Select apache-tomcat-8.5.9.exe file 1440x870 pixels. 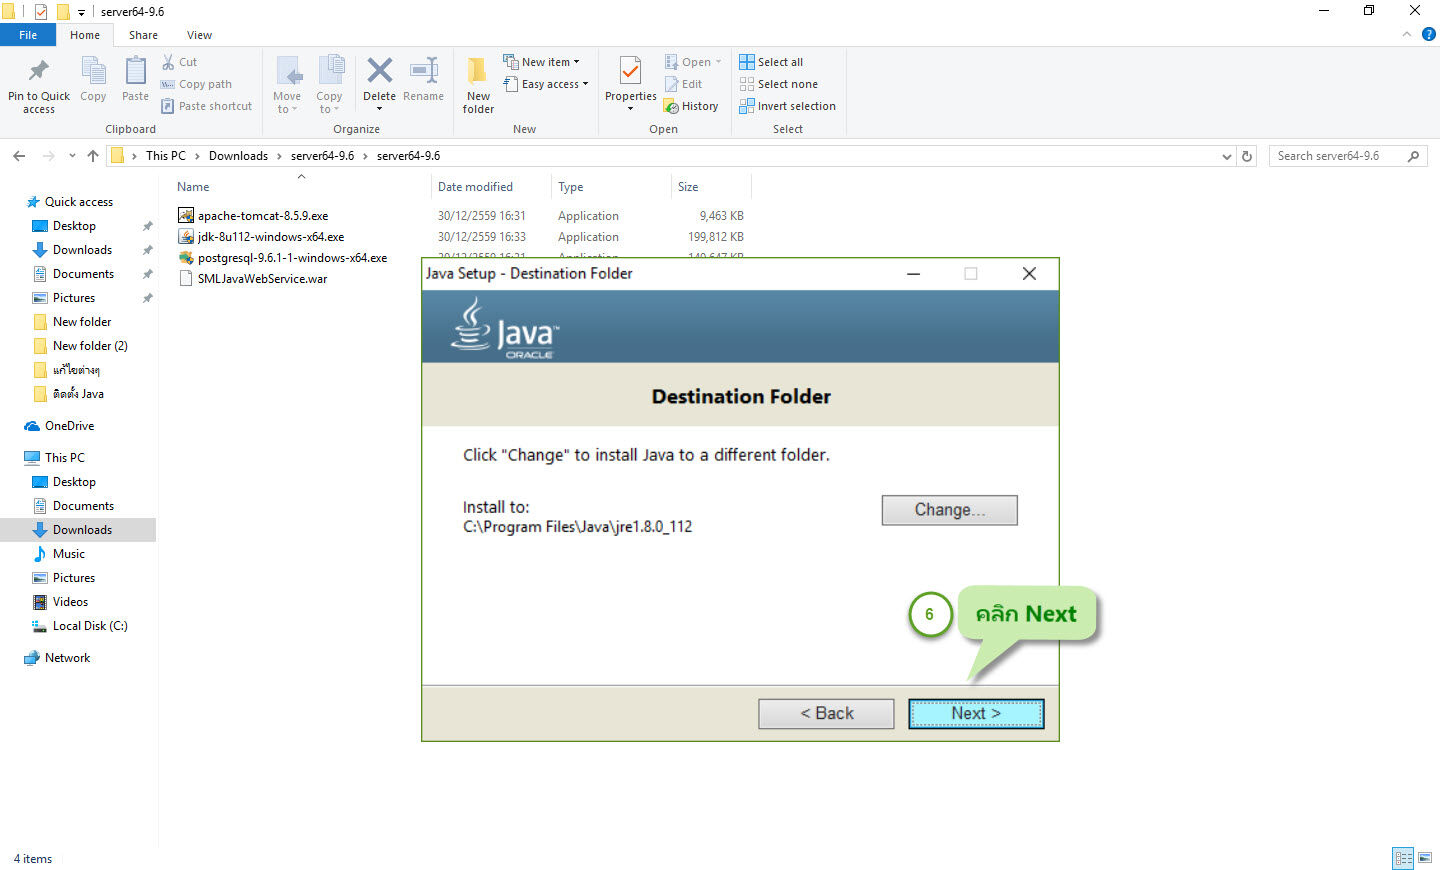(263, 216)
